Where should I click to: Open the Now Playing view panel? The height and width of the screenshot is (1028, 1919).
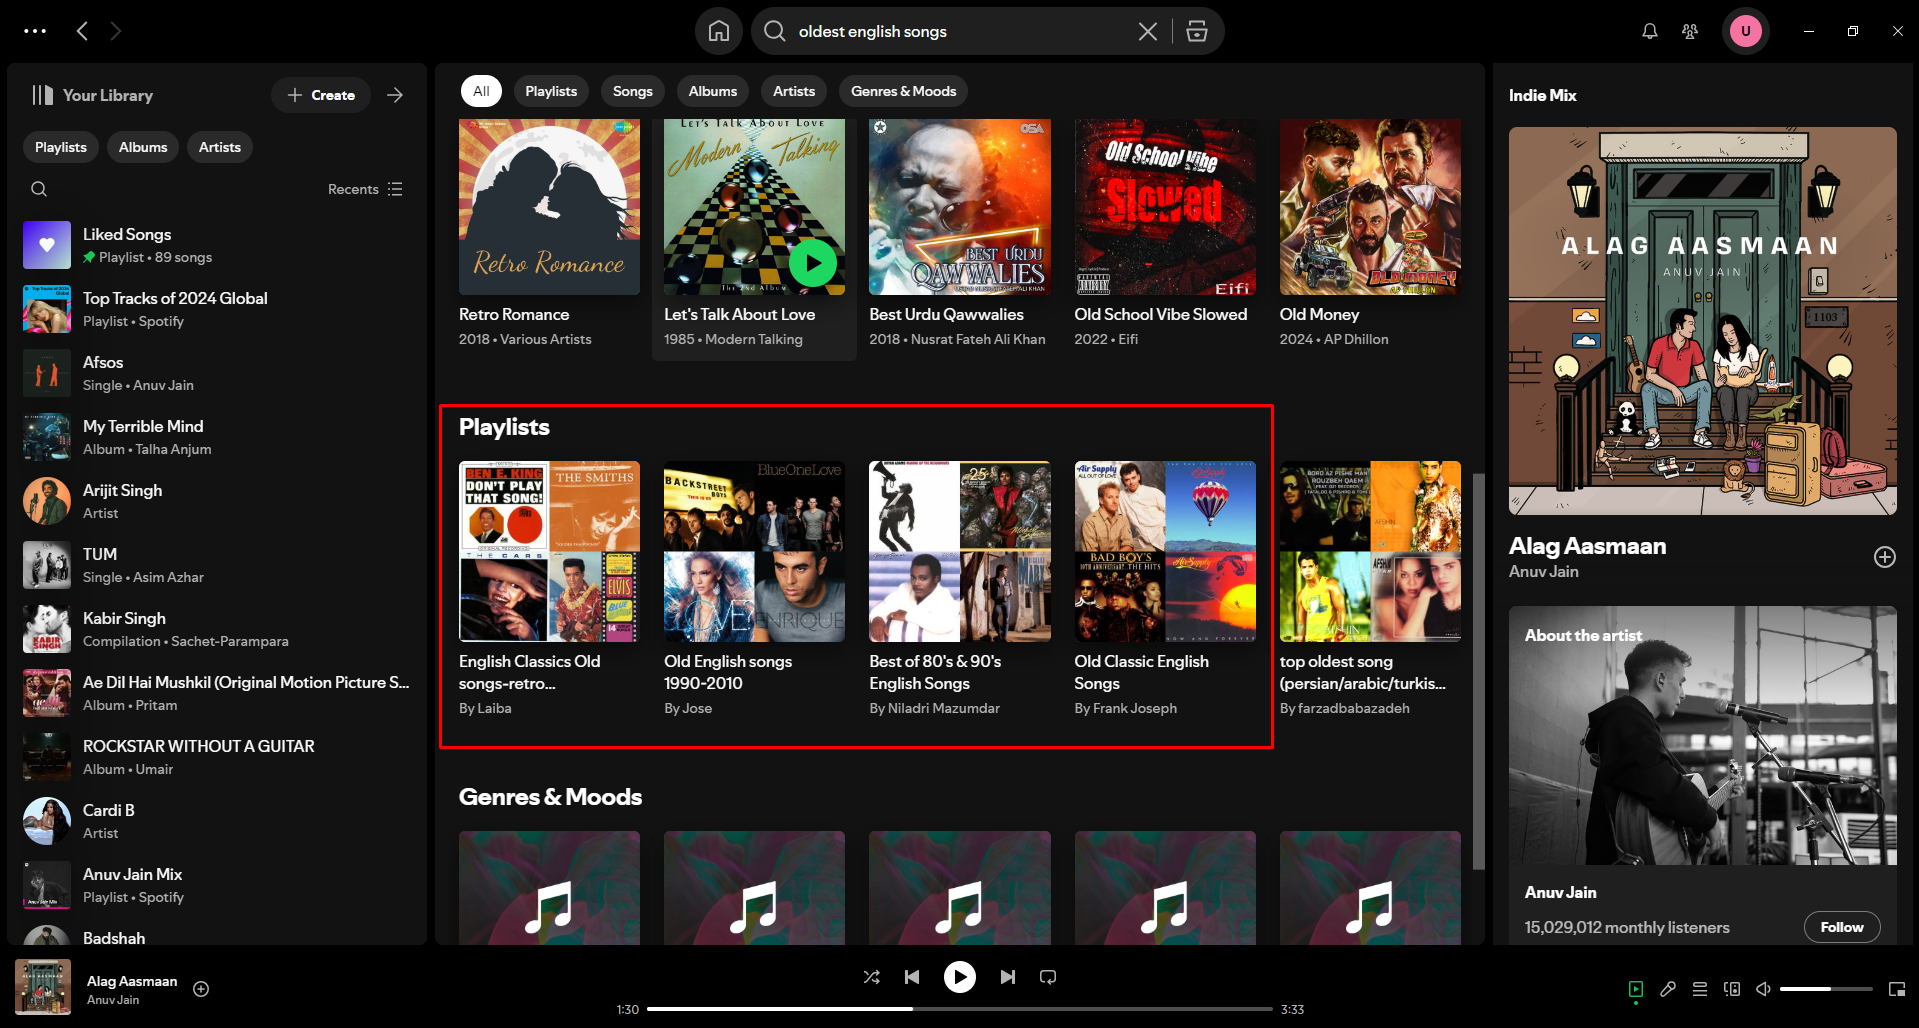coord(1635,988)
